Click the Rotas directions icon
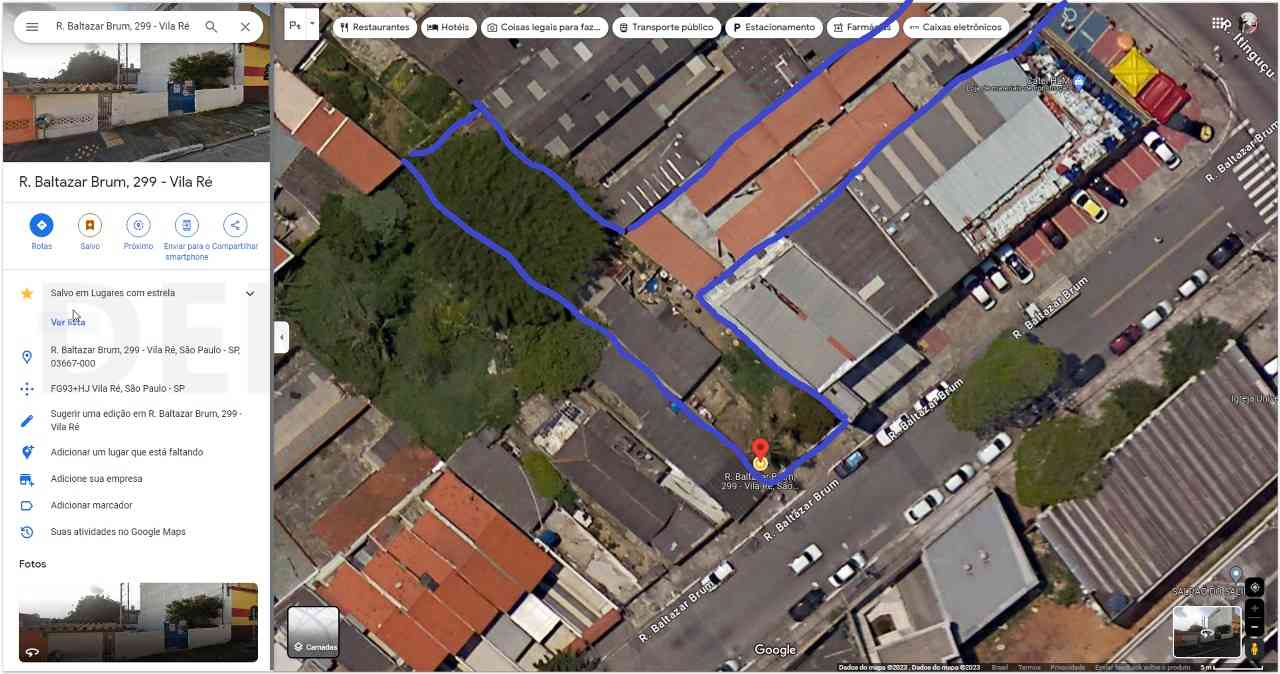The height and width of the screenshot is (674, 1280). pyautogui.click(x=41, y=225)
